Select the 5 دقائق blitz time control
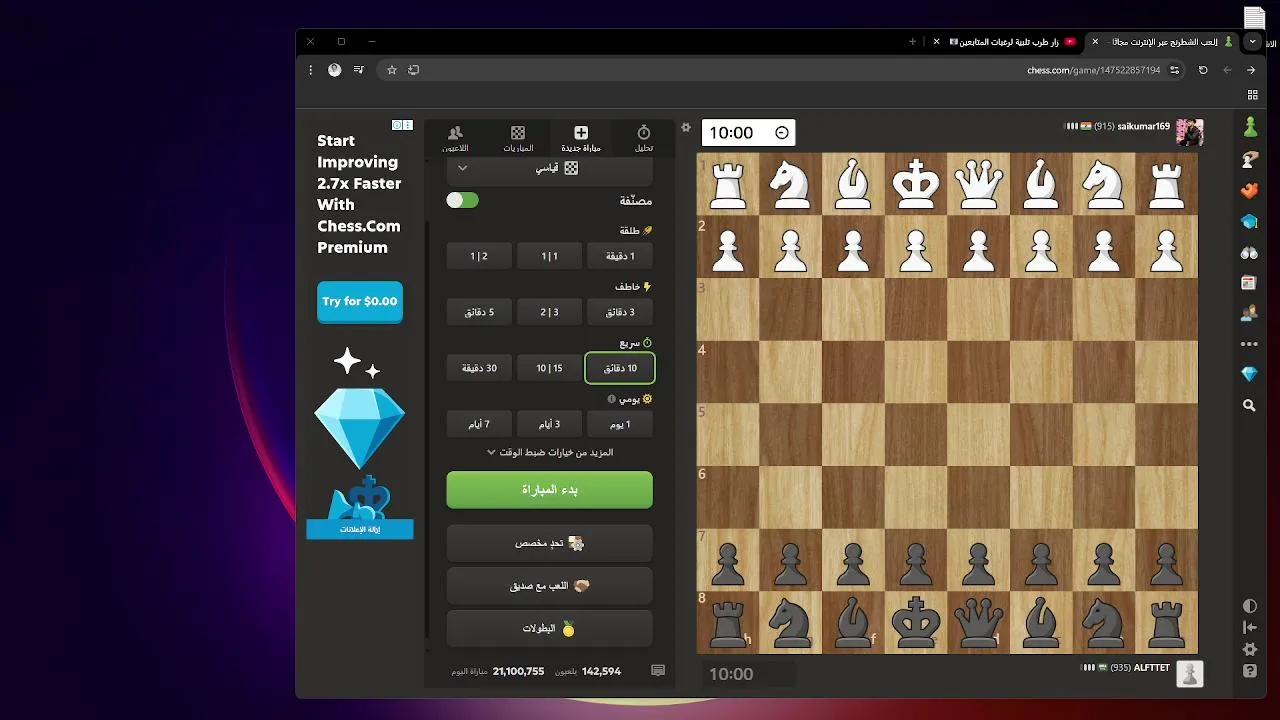 (x=479, y=312)
